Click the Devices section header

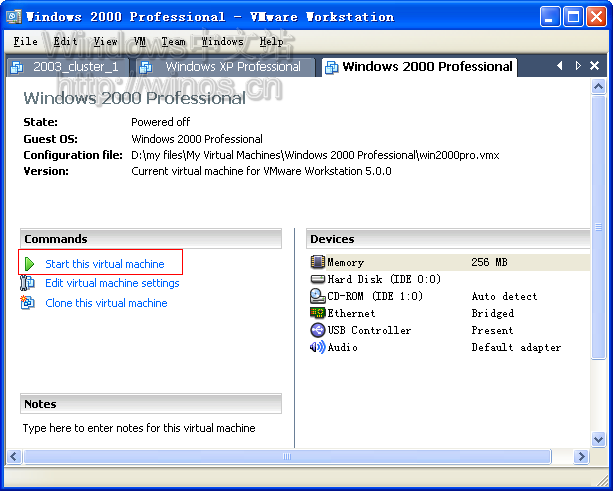tap(448, 239)
